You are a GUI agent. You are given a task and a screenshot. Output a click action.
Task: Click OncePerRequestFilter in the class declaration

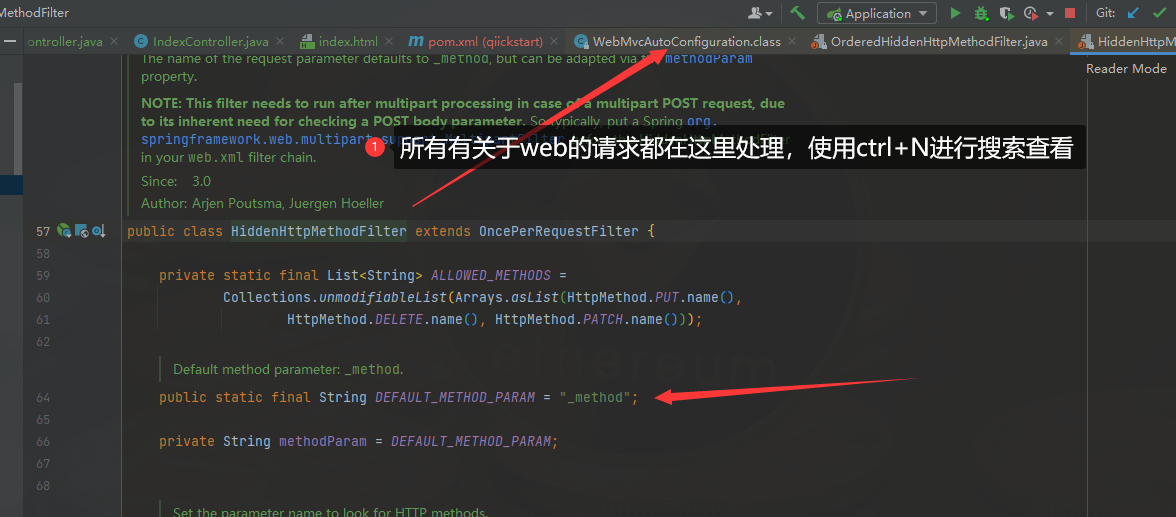(x=559, y=231)
